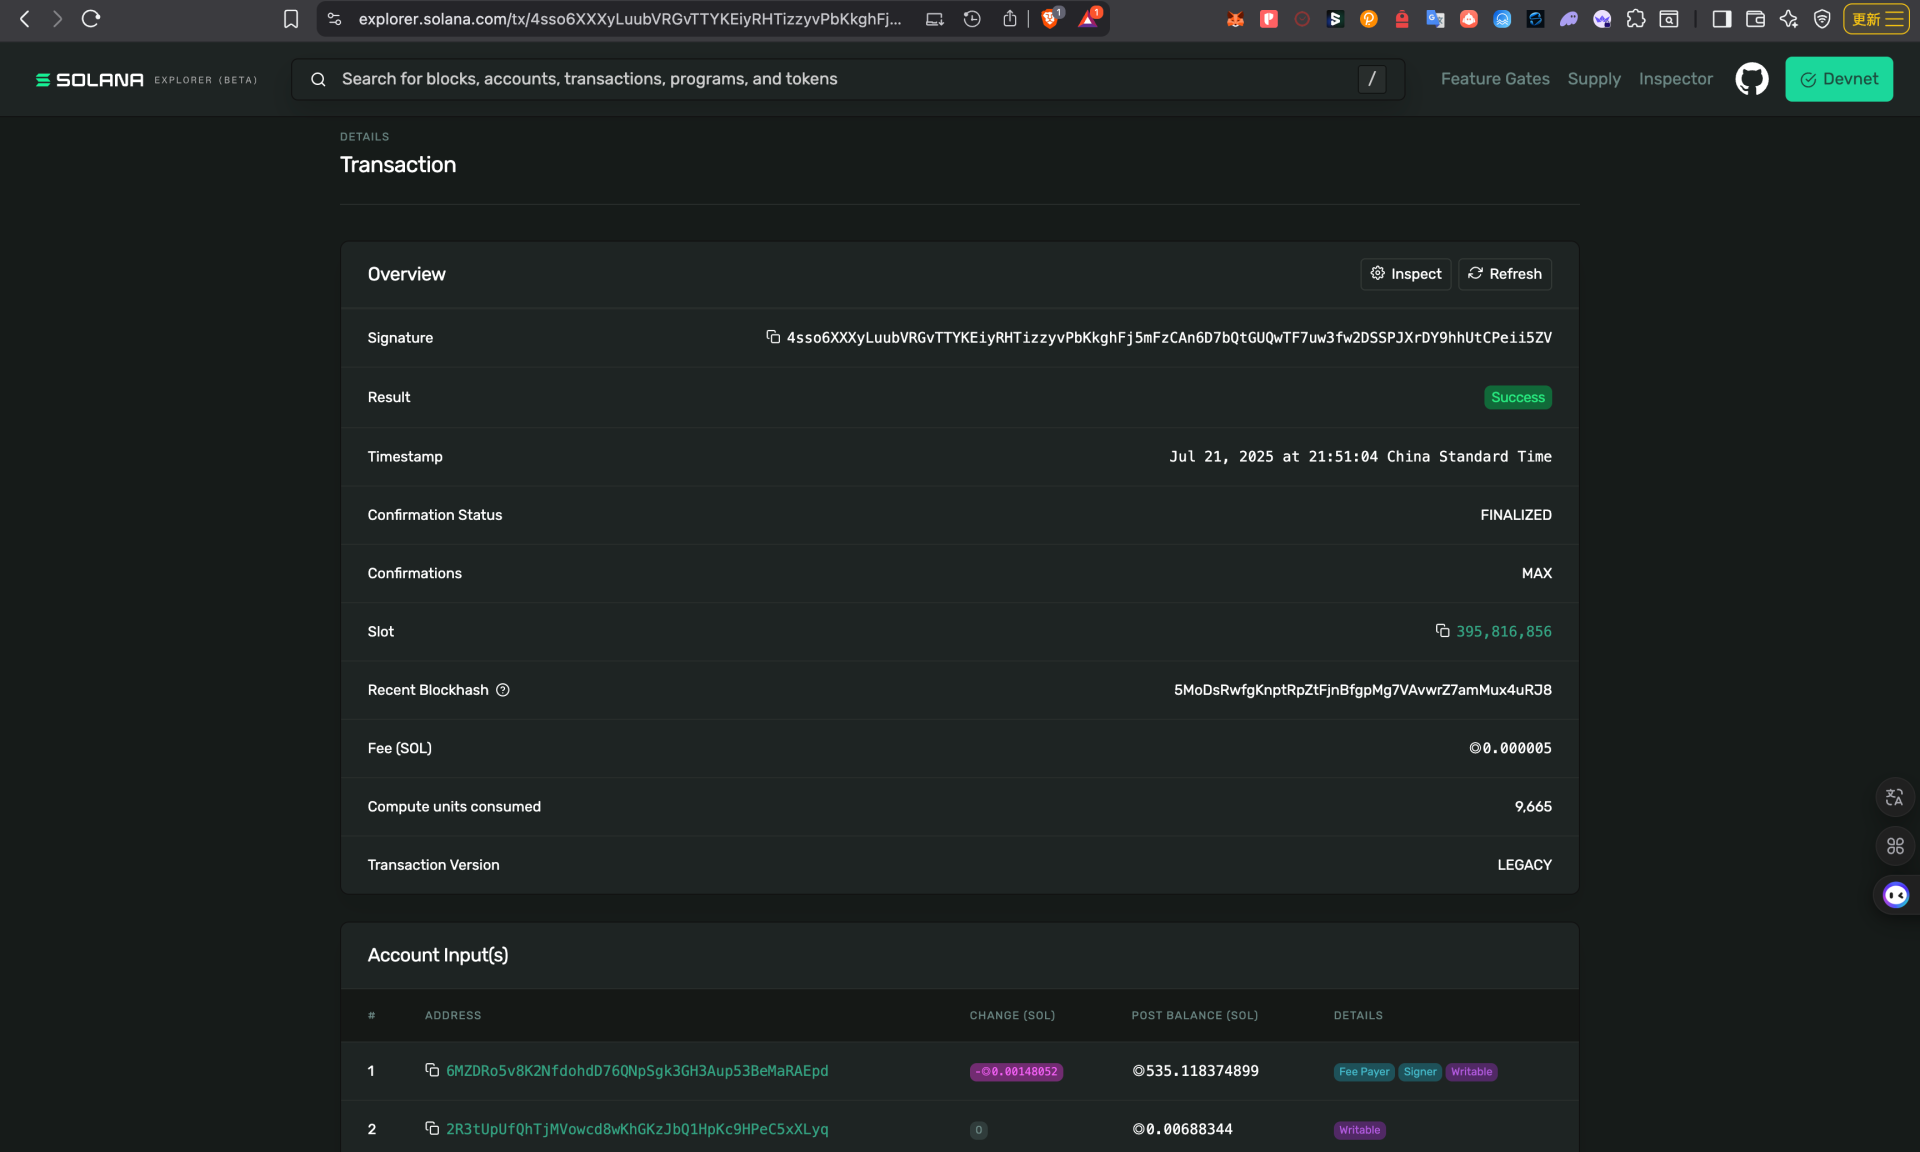
Task: Click the Solana Explorer logo
Action: tap(146, 80)
